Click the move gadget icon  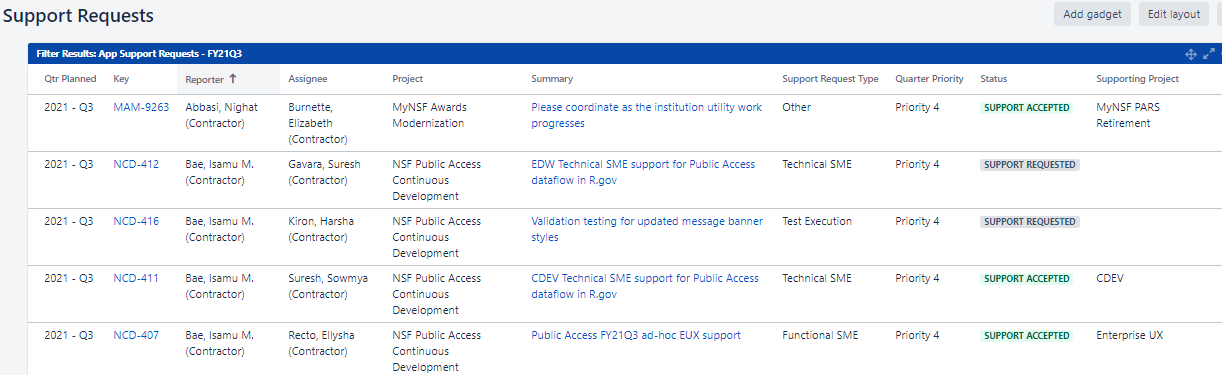[1191, 54]
